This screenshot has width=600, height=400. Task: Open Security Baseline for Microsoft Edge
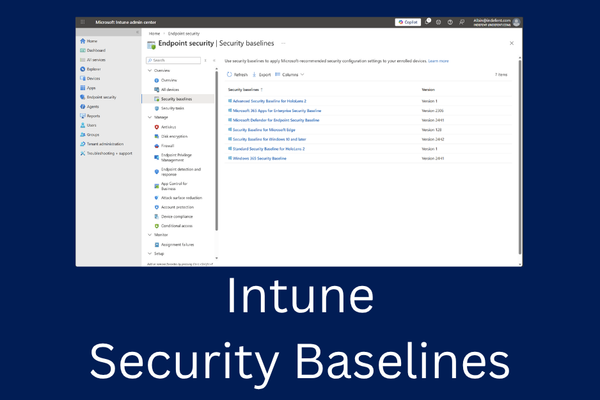tap(262, 130)
